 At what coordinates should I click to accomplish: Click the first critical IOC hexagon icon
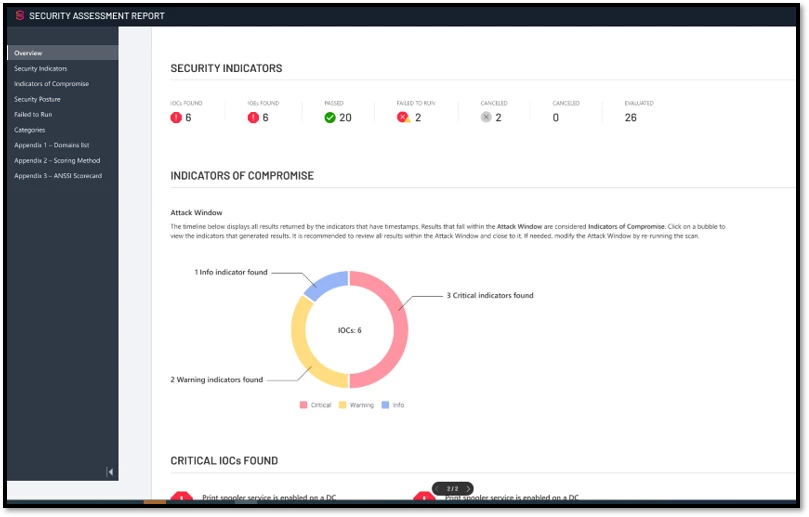pos(182,498)
